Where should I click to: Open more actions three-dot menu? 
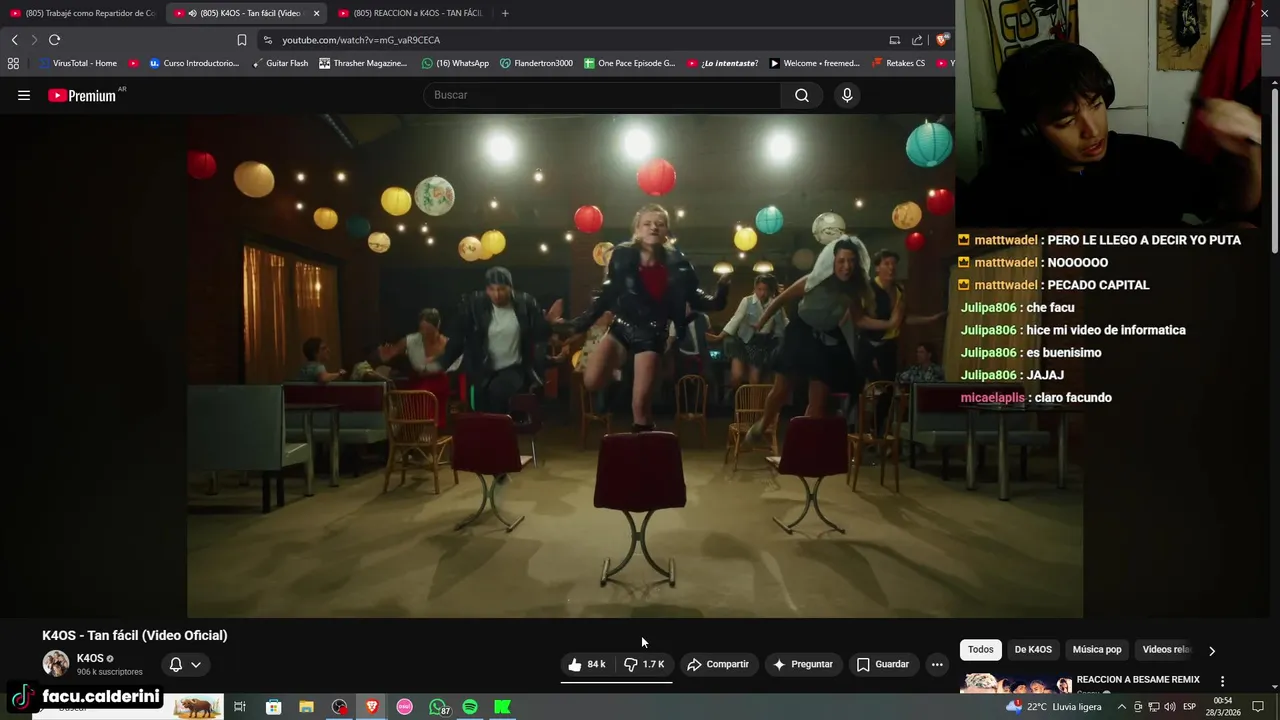[x=937, y=664]
